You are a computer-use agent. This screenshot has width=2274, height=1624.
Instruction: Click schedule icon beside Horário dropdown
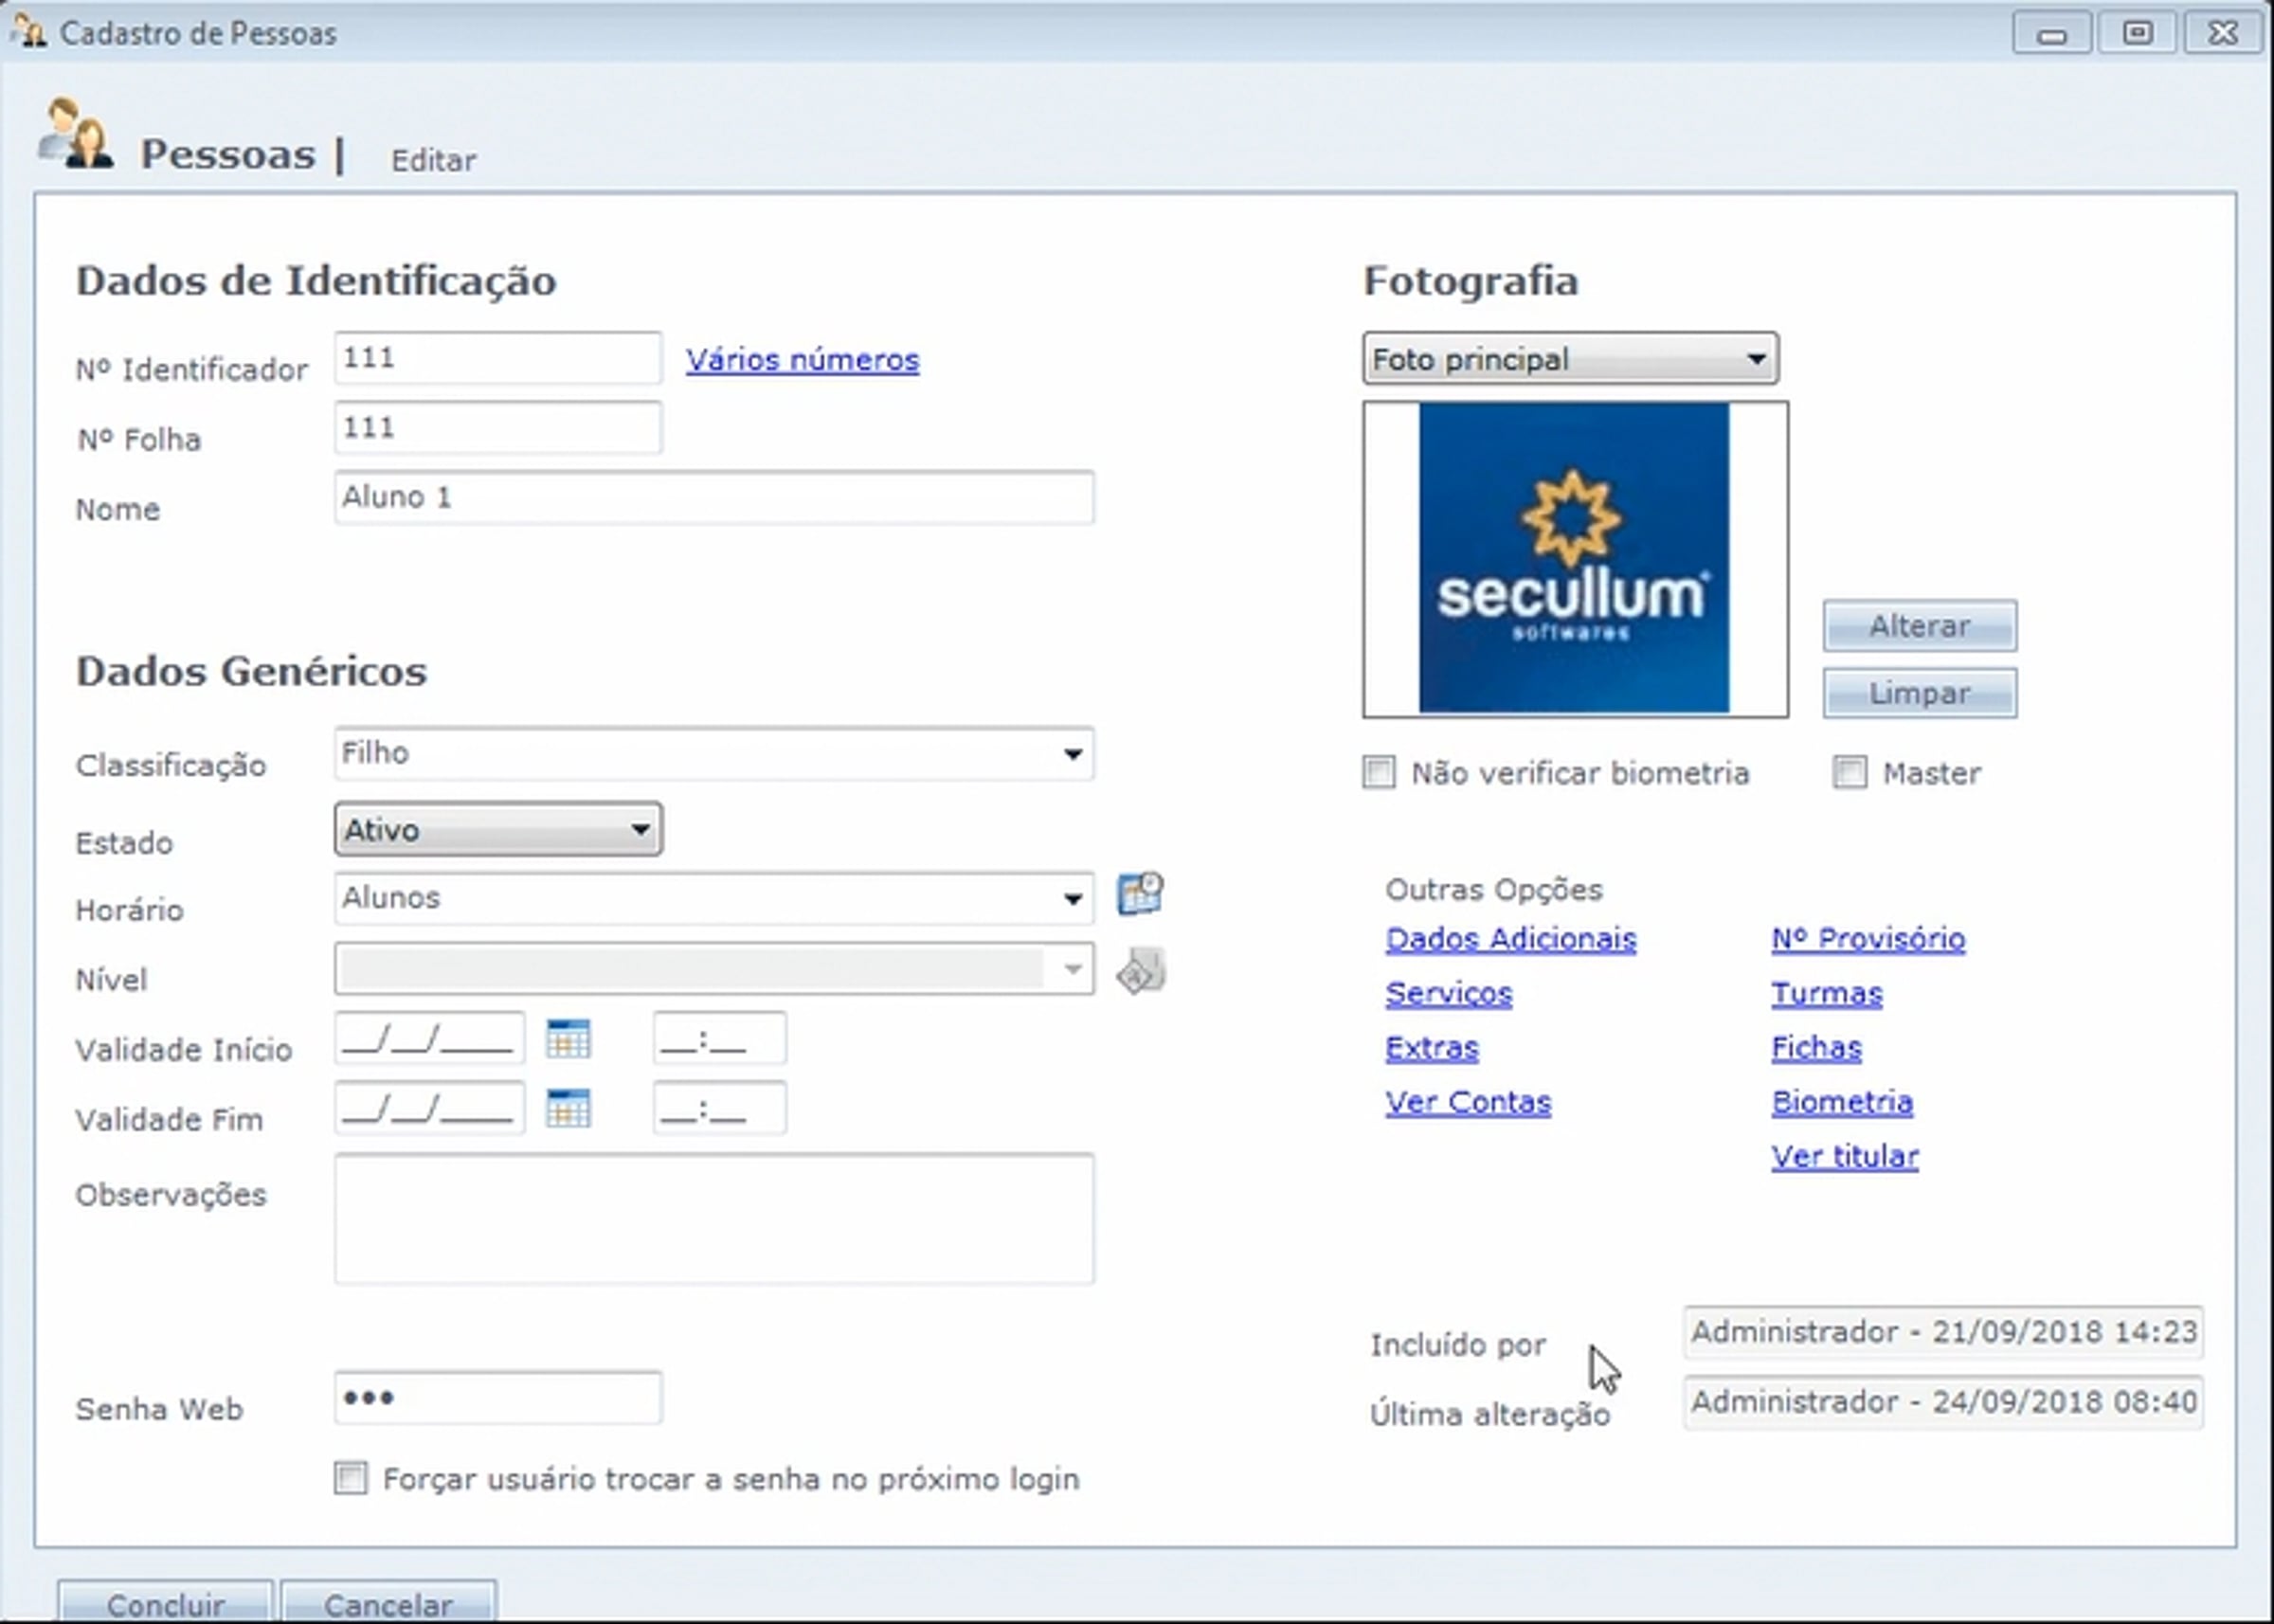pos(1140,894)
